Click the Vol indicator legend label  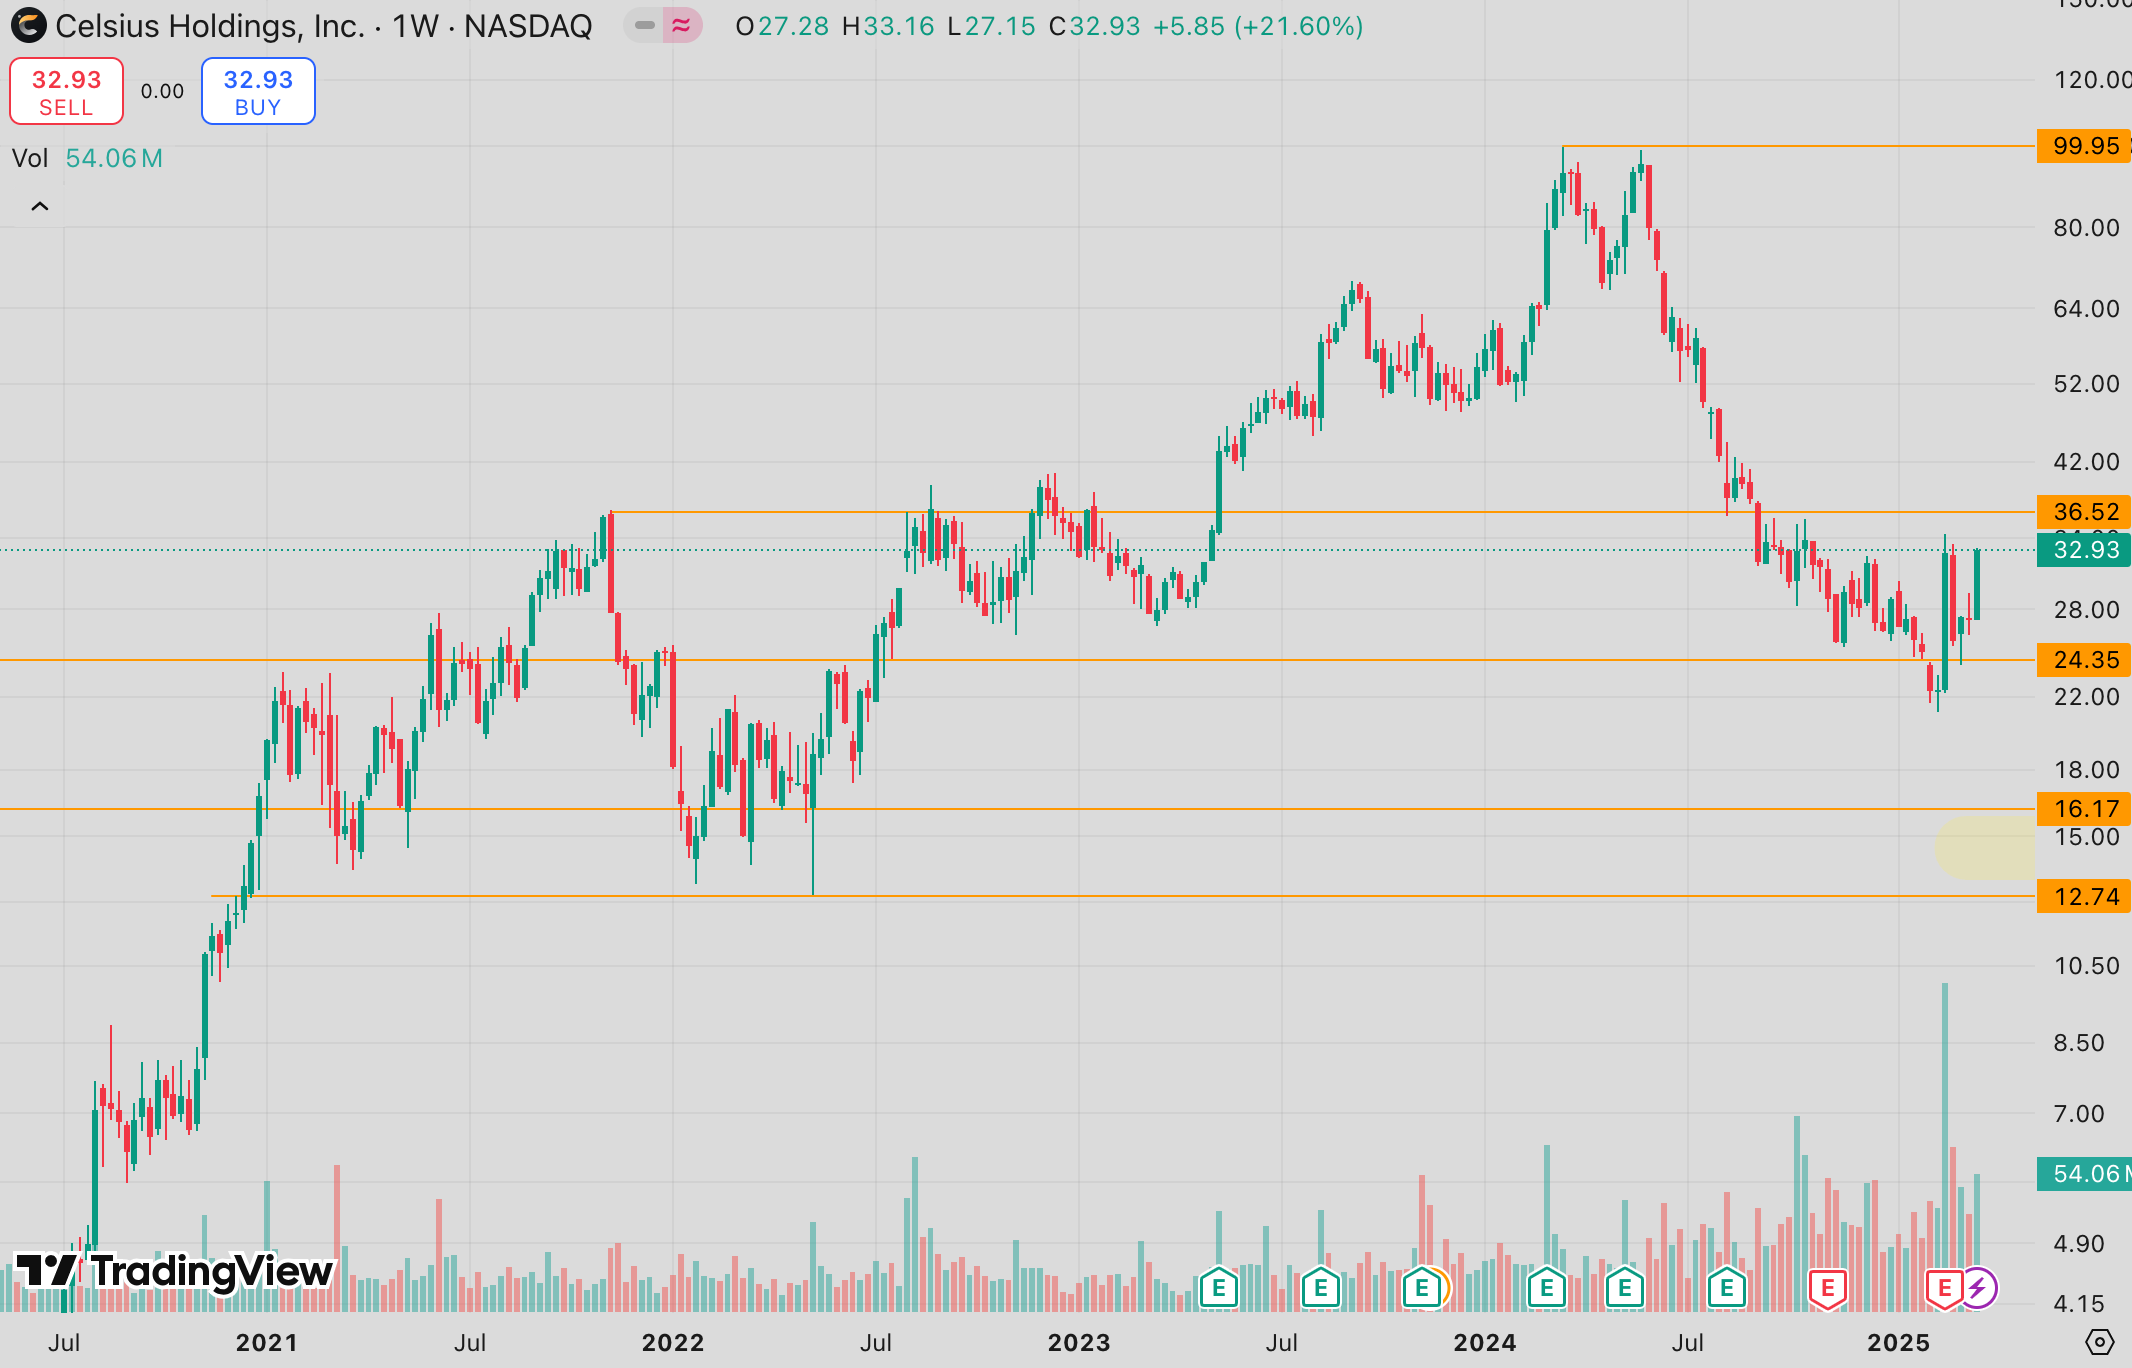(x=30, y=158)
